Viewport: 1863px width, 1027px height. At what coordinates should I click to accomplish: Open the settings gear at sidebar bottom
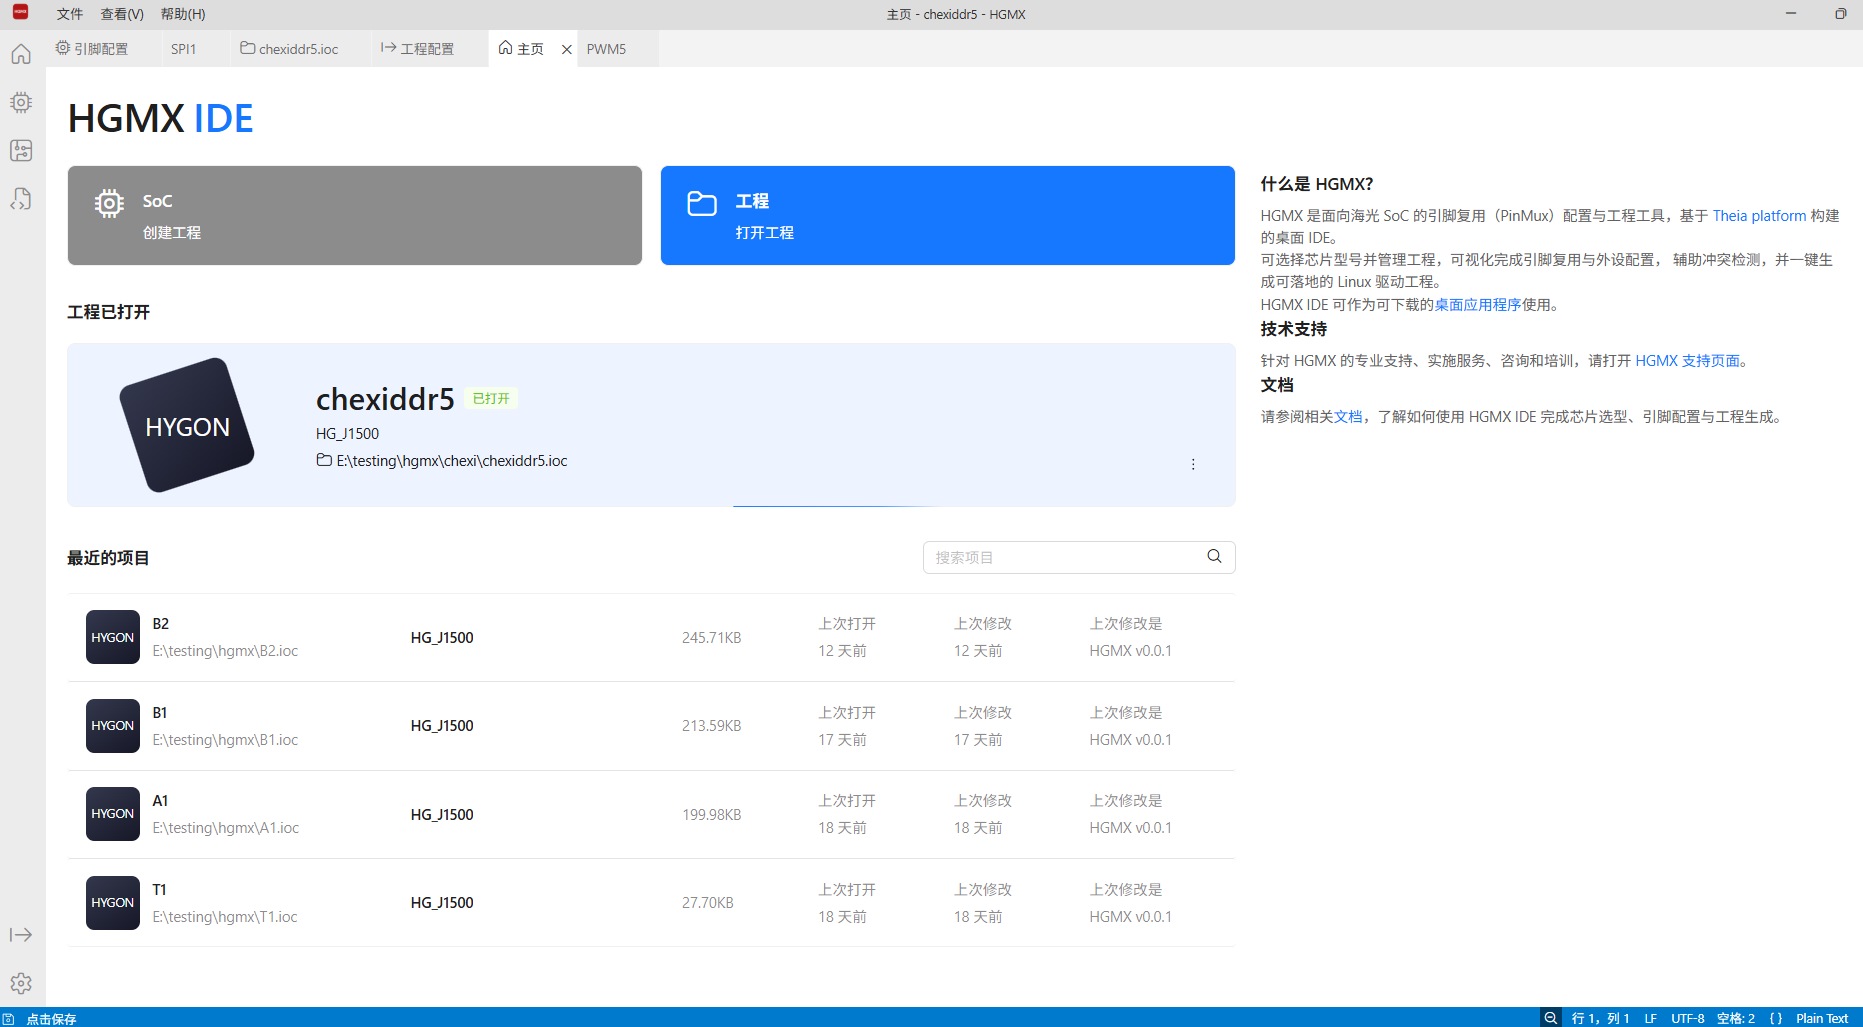tap(21, 983)
